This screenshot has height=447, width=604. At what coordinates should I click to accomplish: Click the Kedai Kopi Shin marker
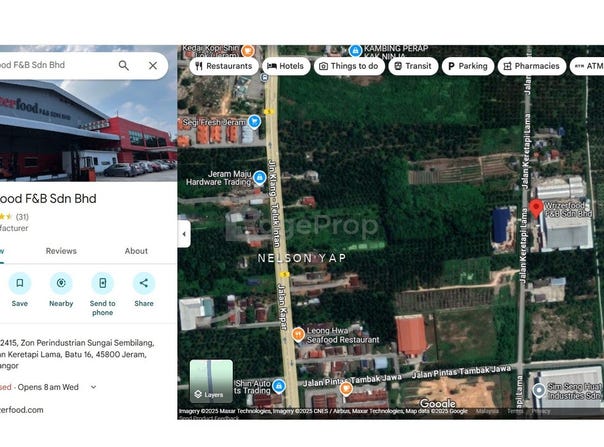pos(248,50)
